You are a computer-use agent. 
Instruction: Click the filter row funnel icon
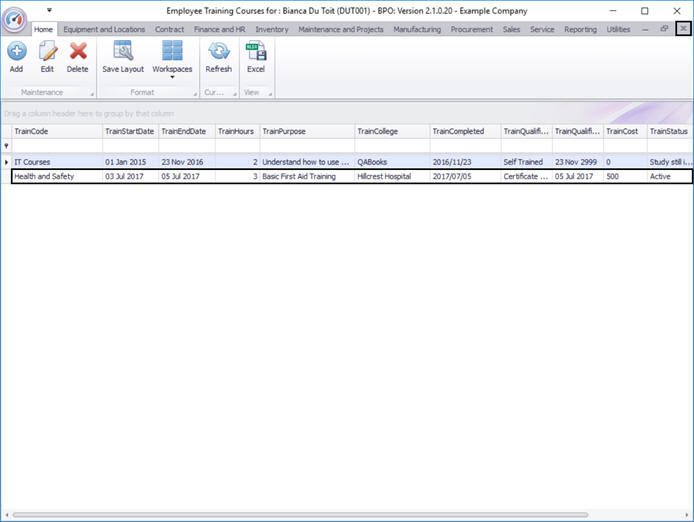tap(6, 146)
